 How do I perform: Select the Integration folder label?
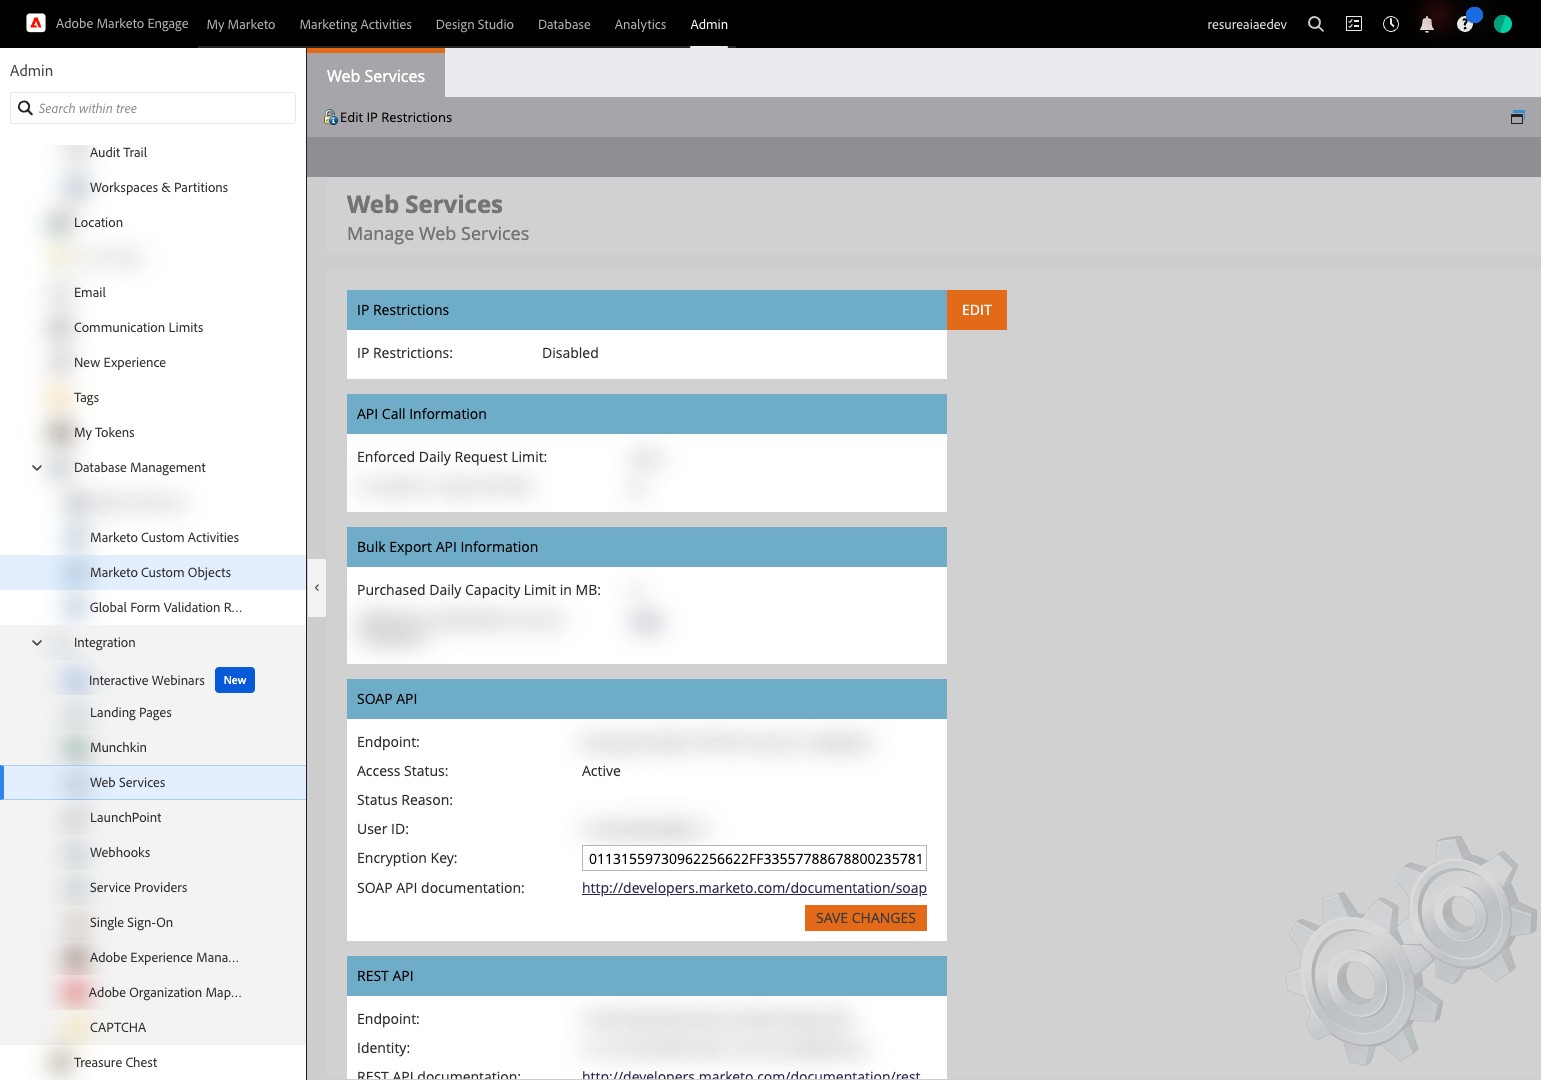click(104, 643)
